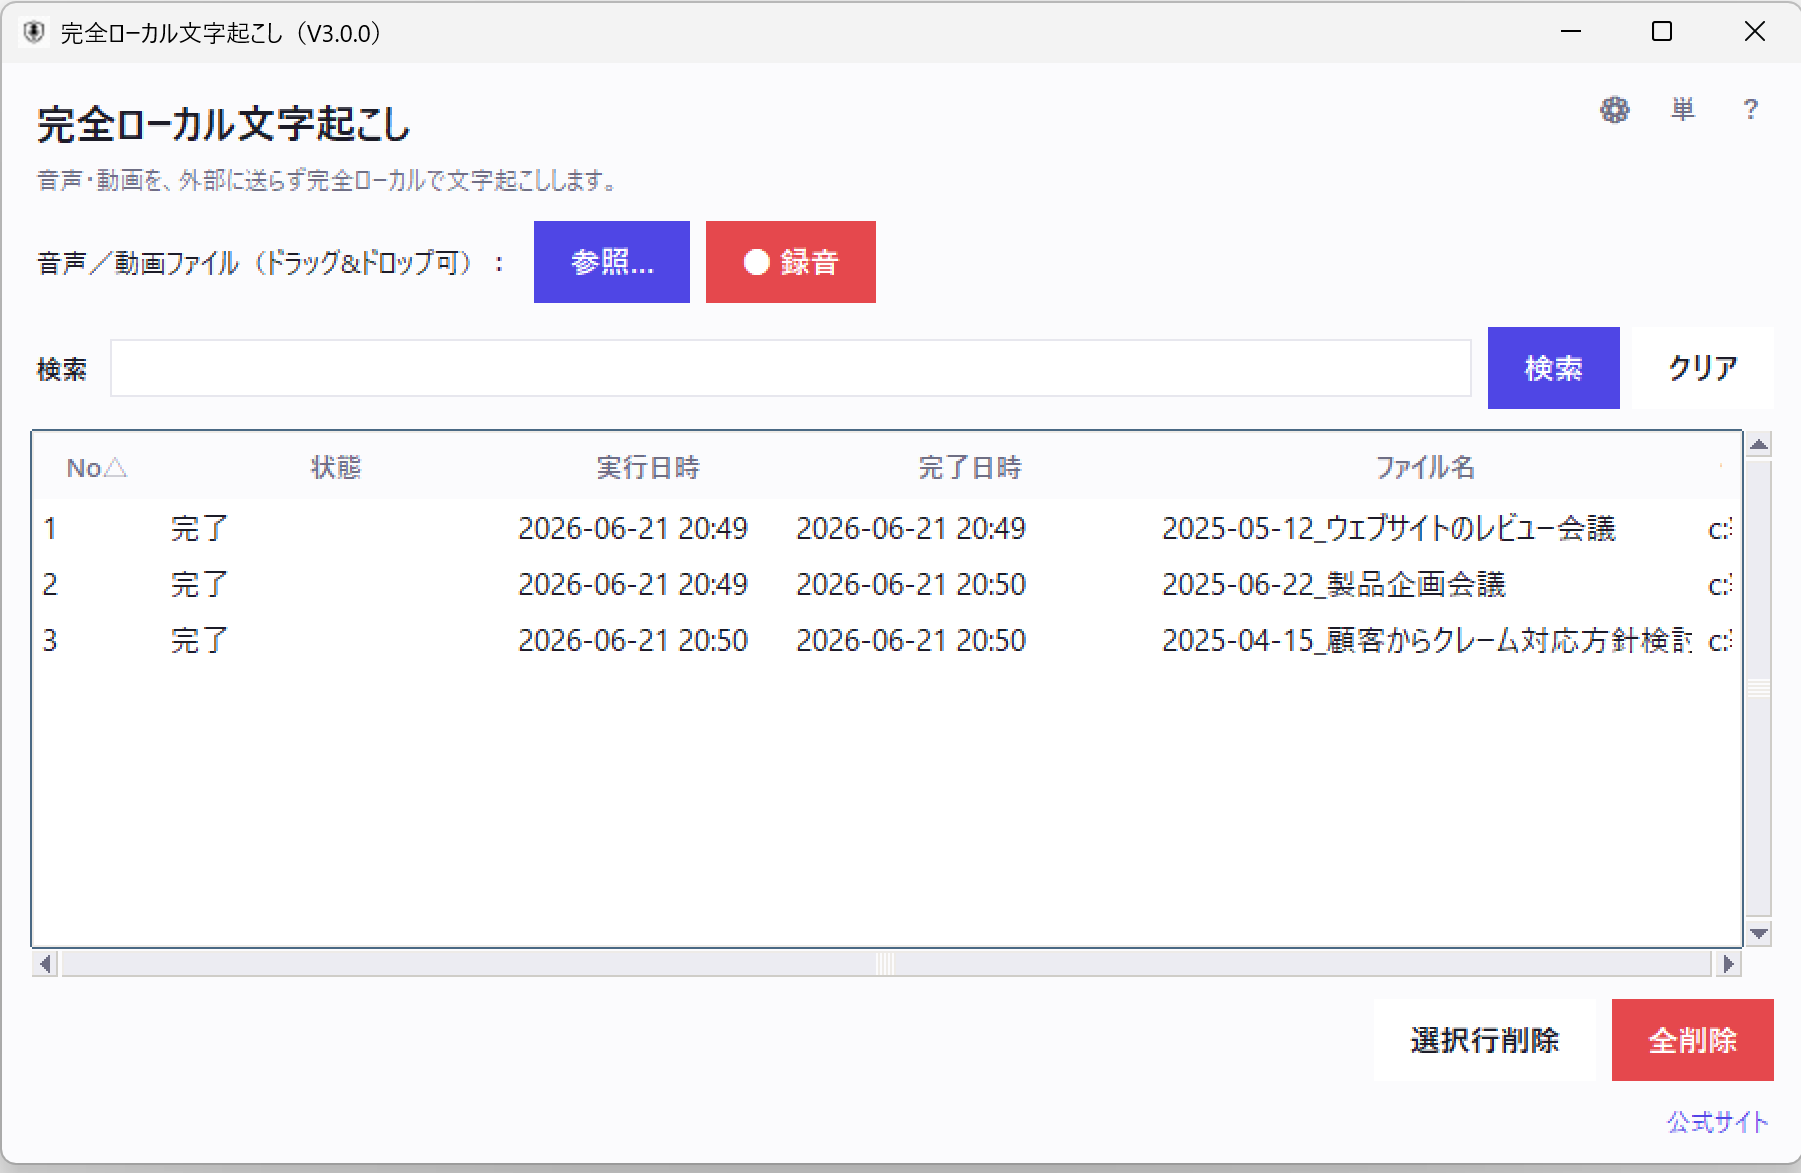Open help with the question mark icon

(1750, 109)
